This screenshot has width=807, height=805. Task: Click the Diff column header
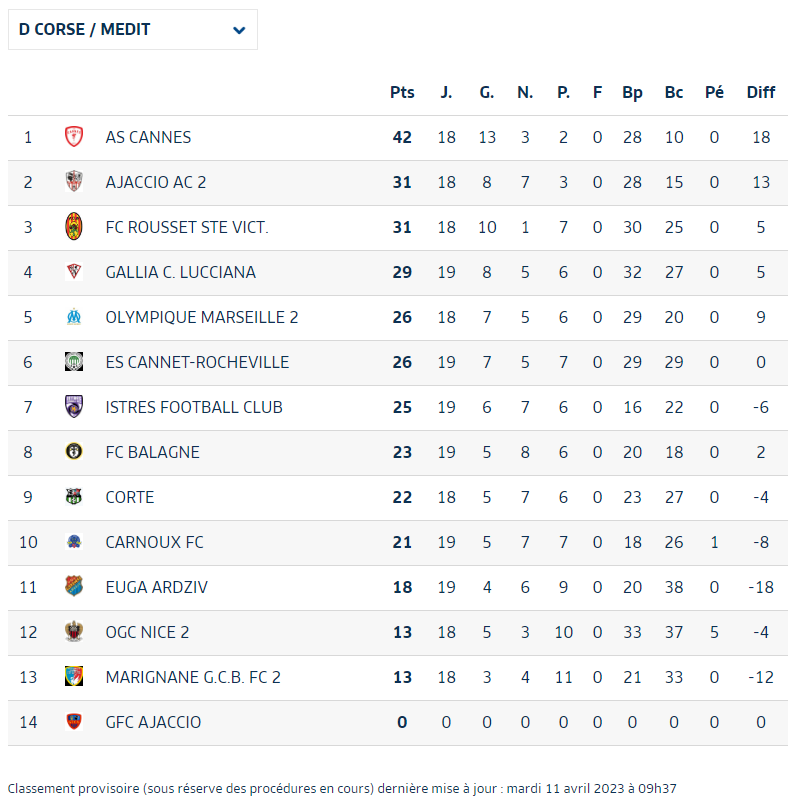[x=761, y=92]
